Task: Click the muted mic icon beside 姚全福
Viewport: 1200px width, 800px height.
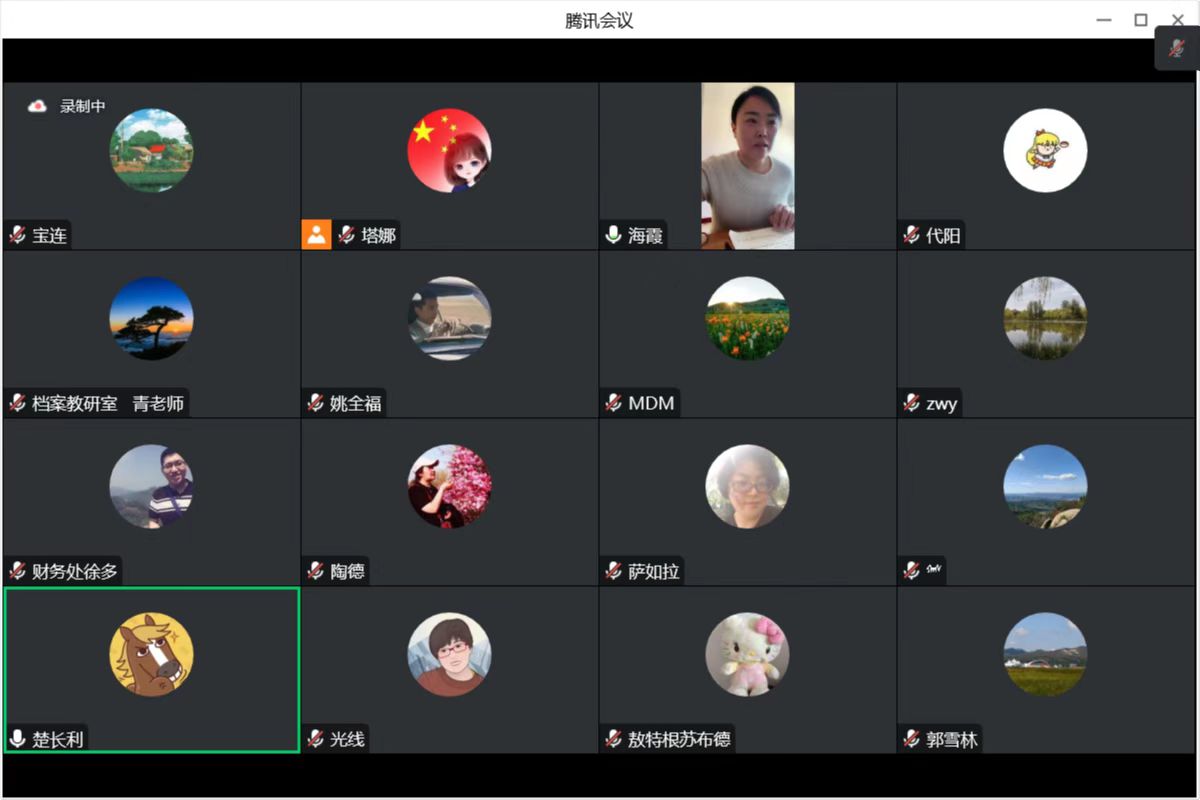Action: tap(315, 404)
